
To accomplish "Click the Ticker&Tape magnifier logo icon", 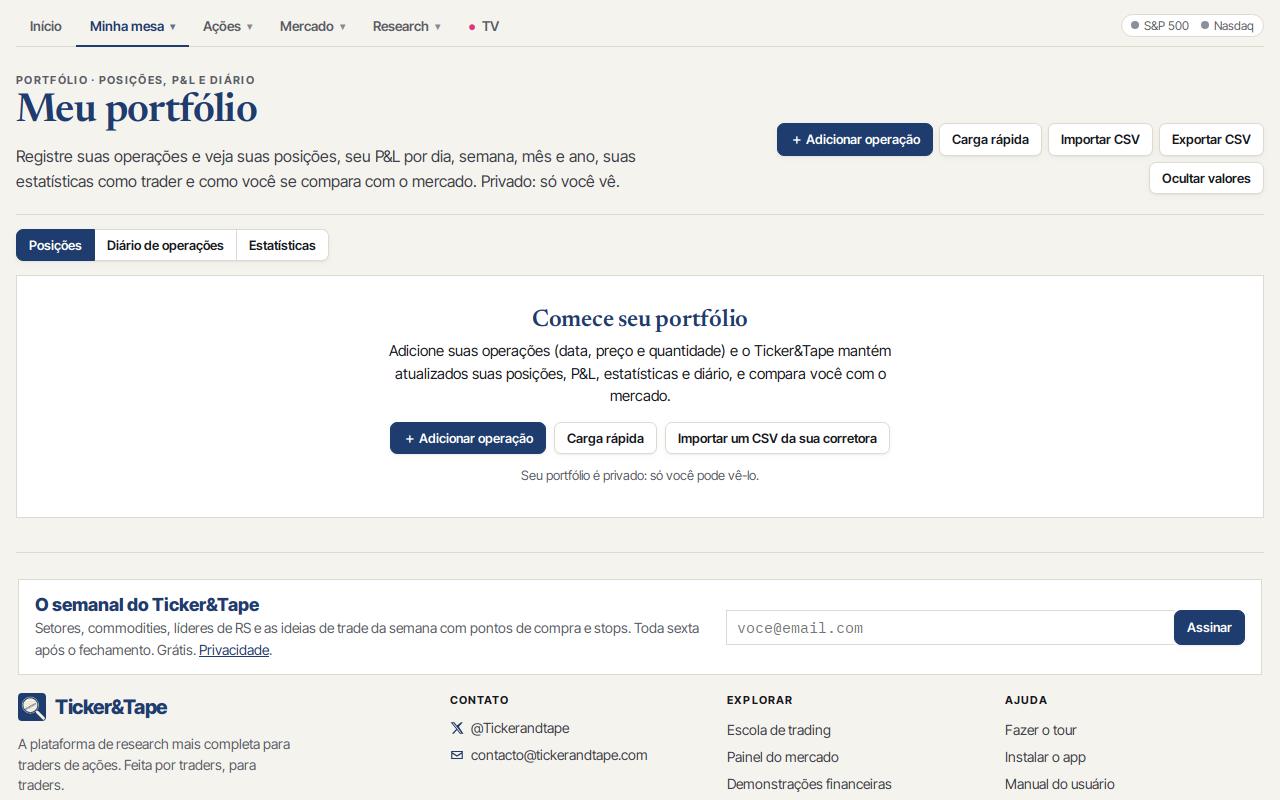I will point(32,707).
